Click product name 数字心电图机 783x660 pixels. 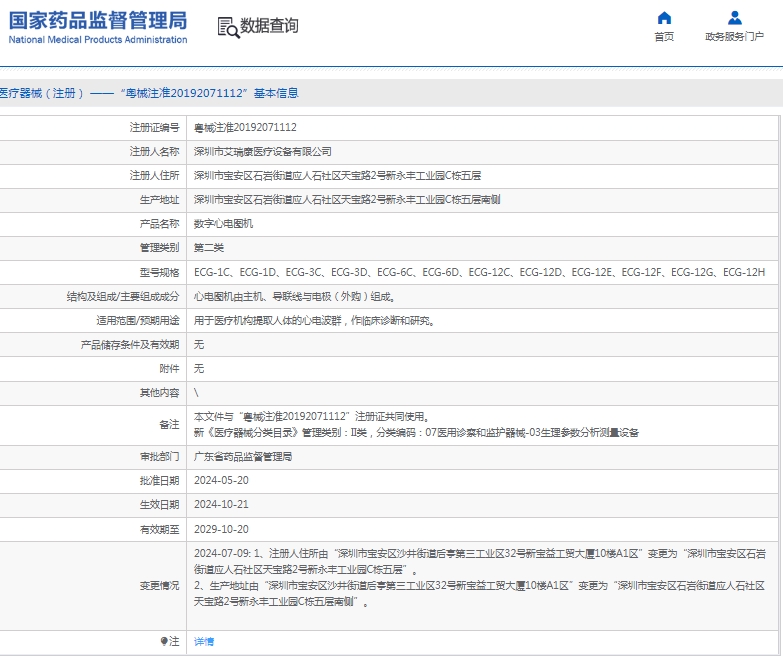point(223,224)
